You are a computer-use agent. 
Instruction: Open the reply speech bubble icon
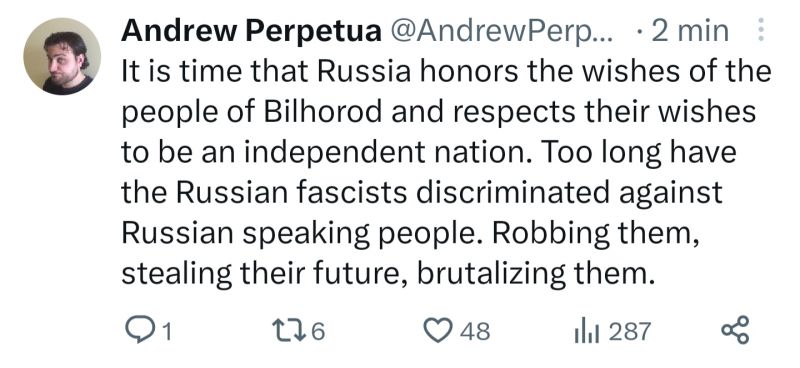pyautogui.click(x=139, y=331)
